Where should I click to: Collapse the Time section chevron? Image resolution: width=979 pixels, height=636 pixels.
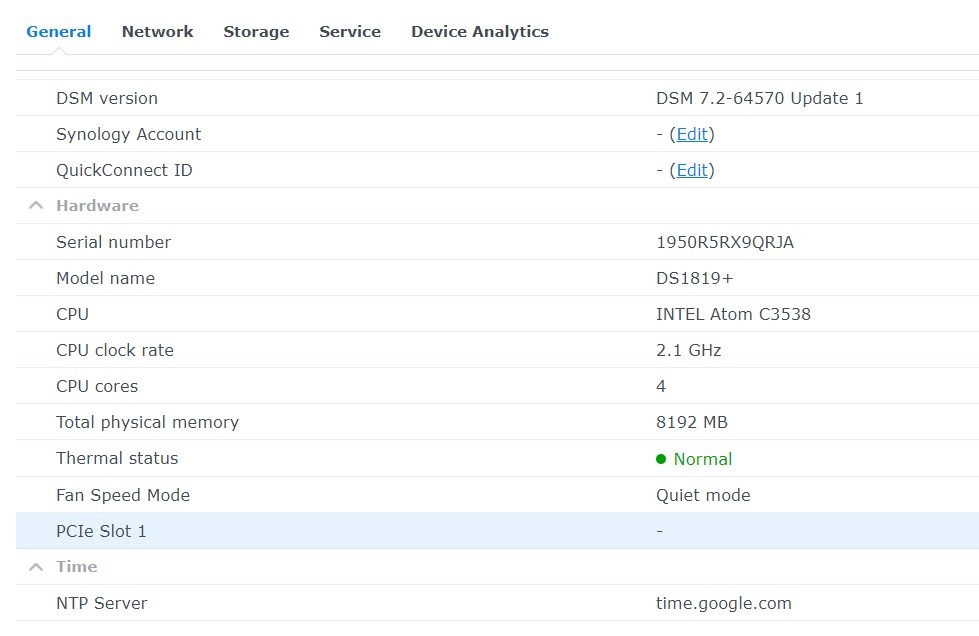pos(36,567)
